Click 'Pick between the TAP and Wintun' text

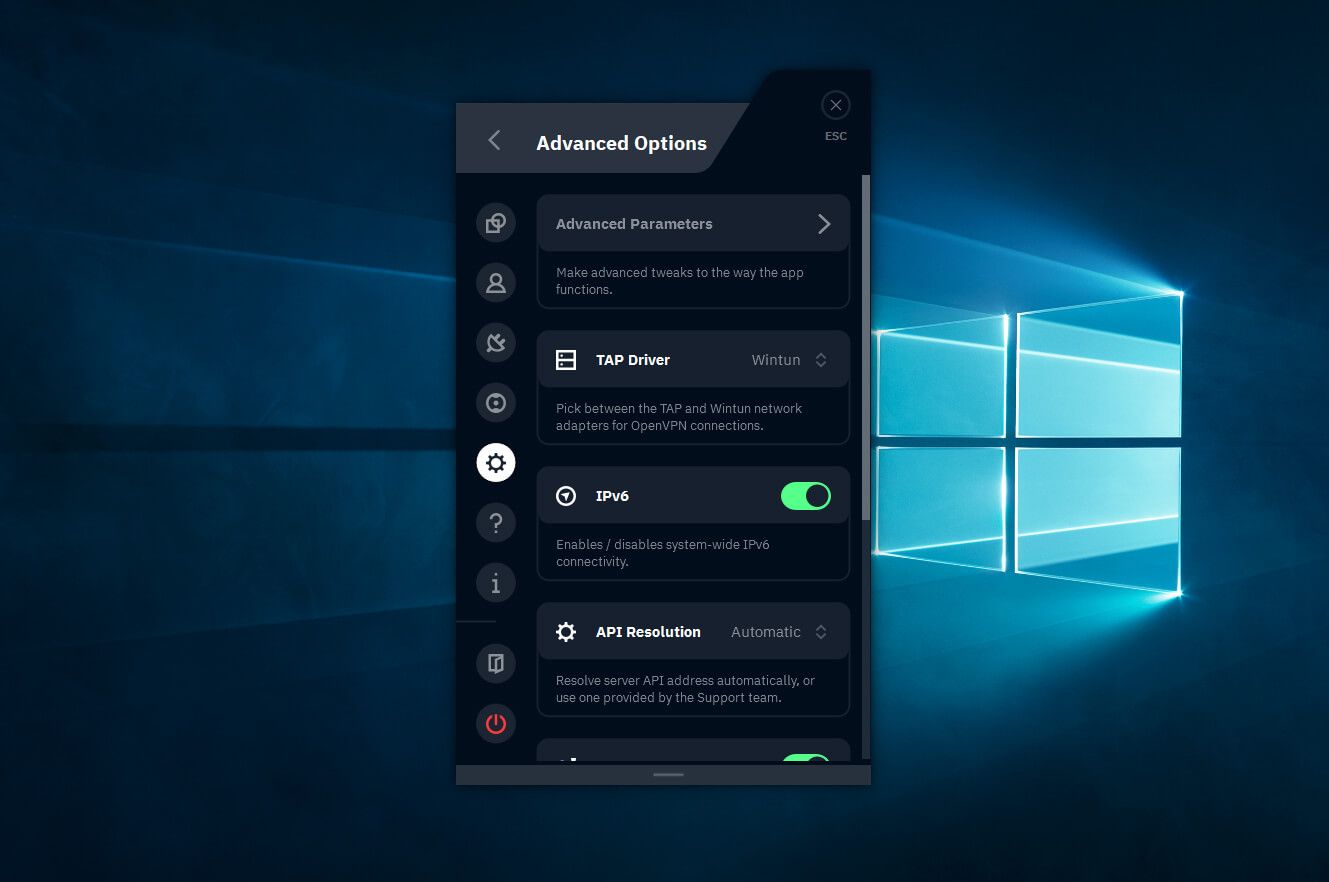(679, 417)
